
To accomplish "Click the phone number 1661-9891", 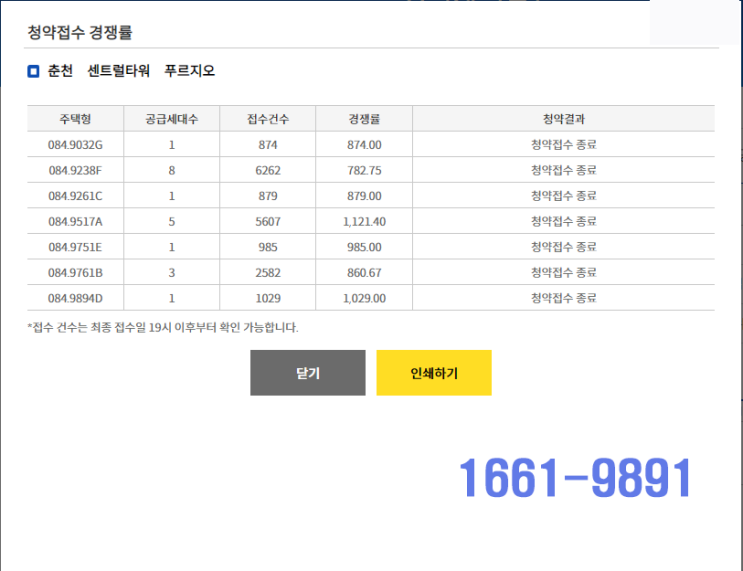I will click(x=575, y=478).
